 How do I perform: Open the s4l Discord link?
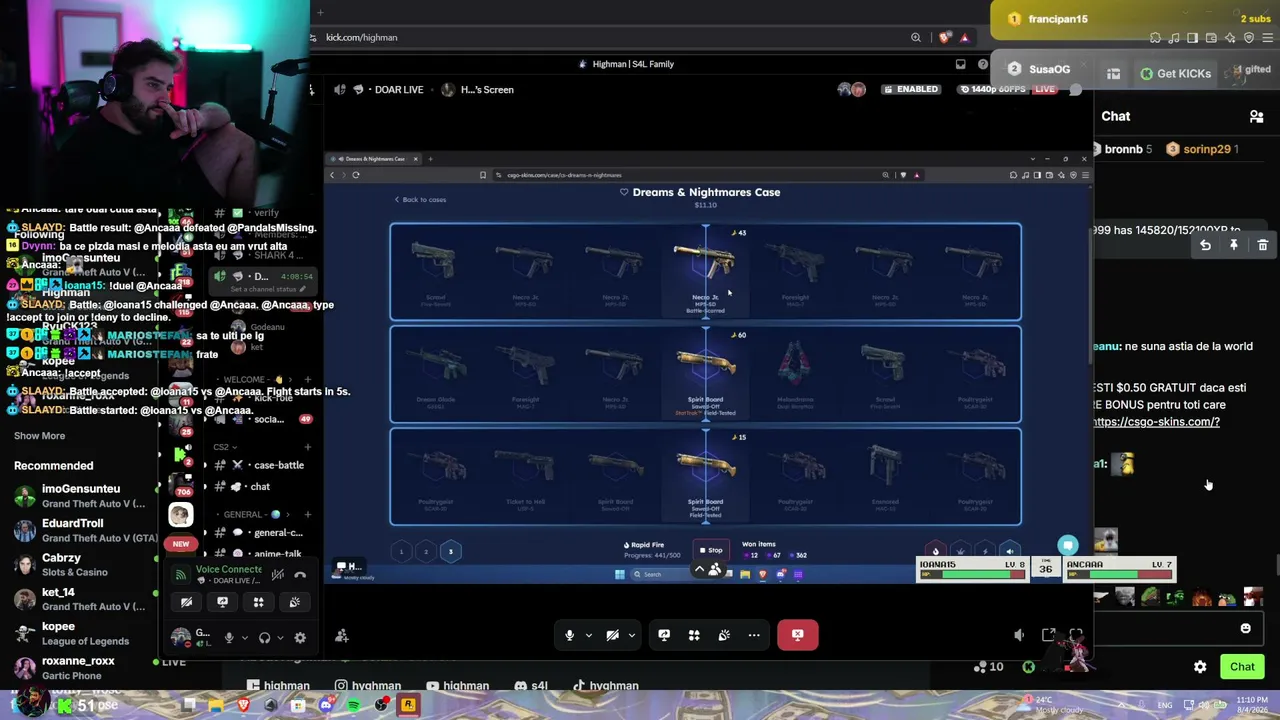tap(531, 686)
